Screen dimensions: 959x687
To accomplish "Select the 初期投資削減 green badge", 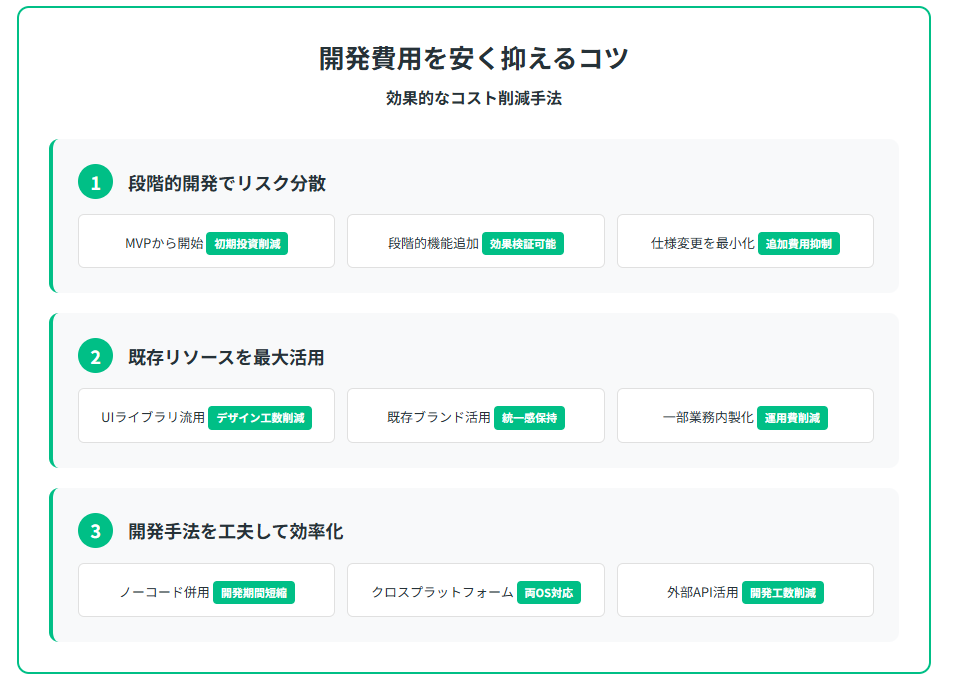I will (x=247, y=243).
